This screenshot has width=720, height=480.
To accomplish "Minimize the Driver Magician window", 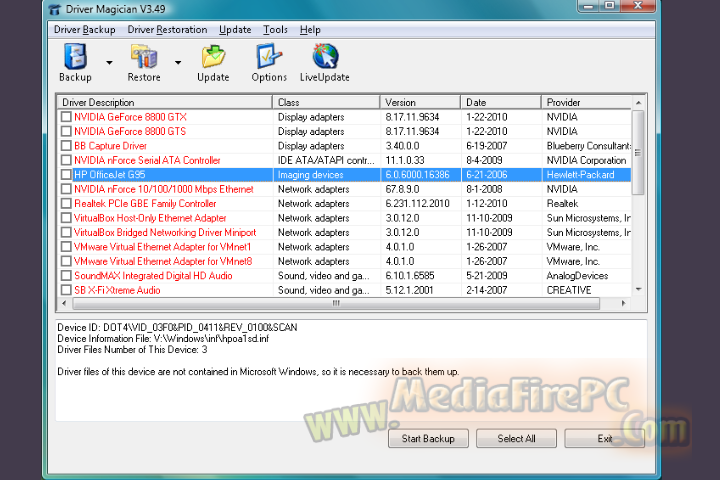I will (588, 6).
